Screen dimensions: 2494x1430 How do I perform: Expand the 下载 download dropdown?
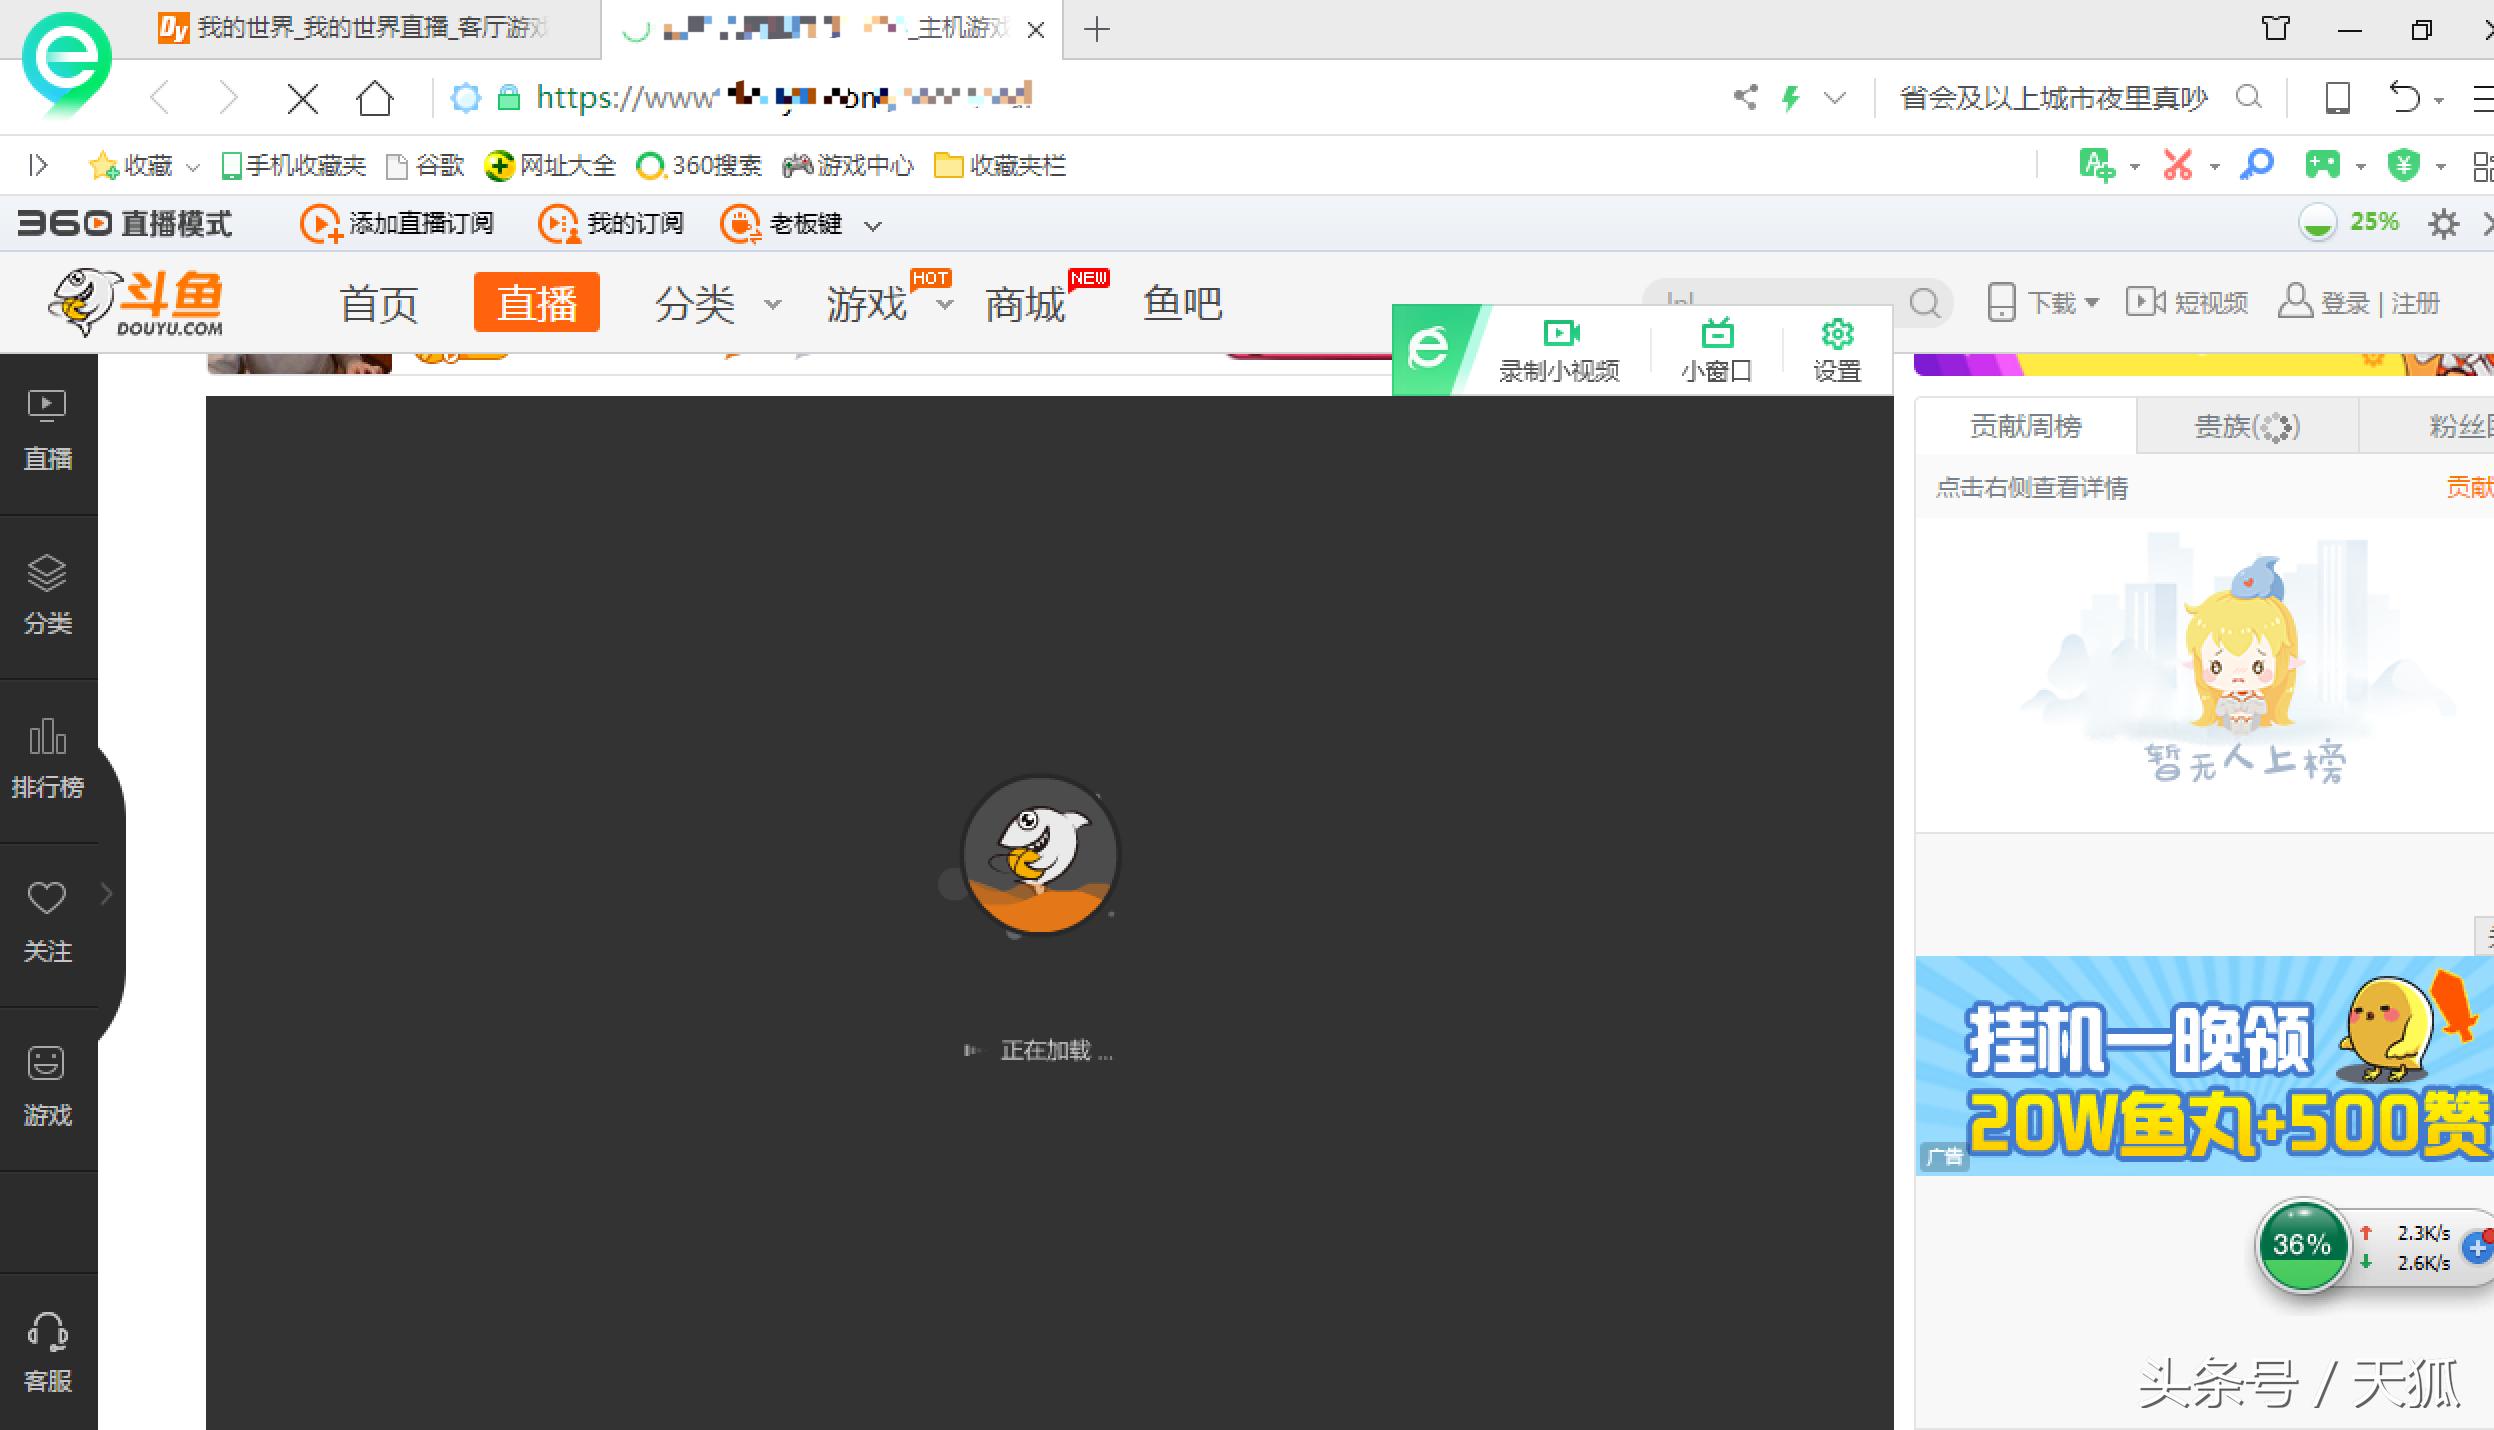pyautogui.click(x=2093, y=301)
